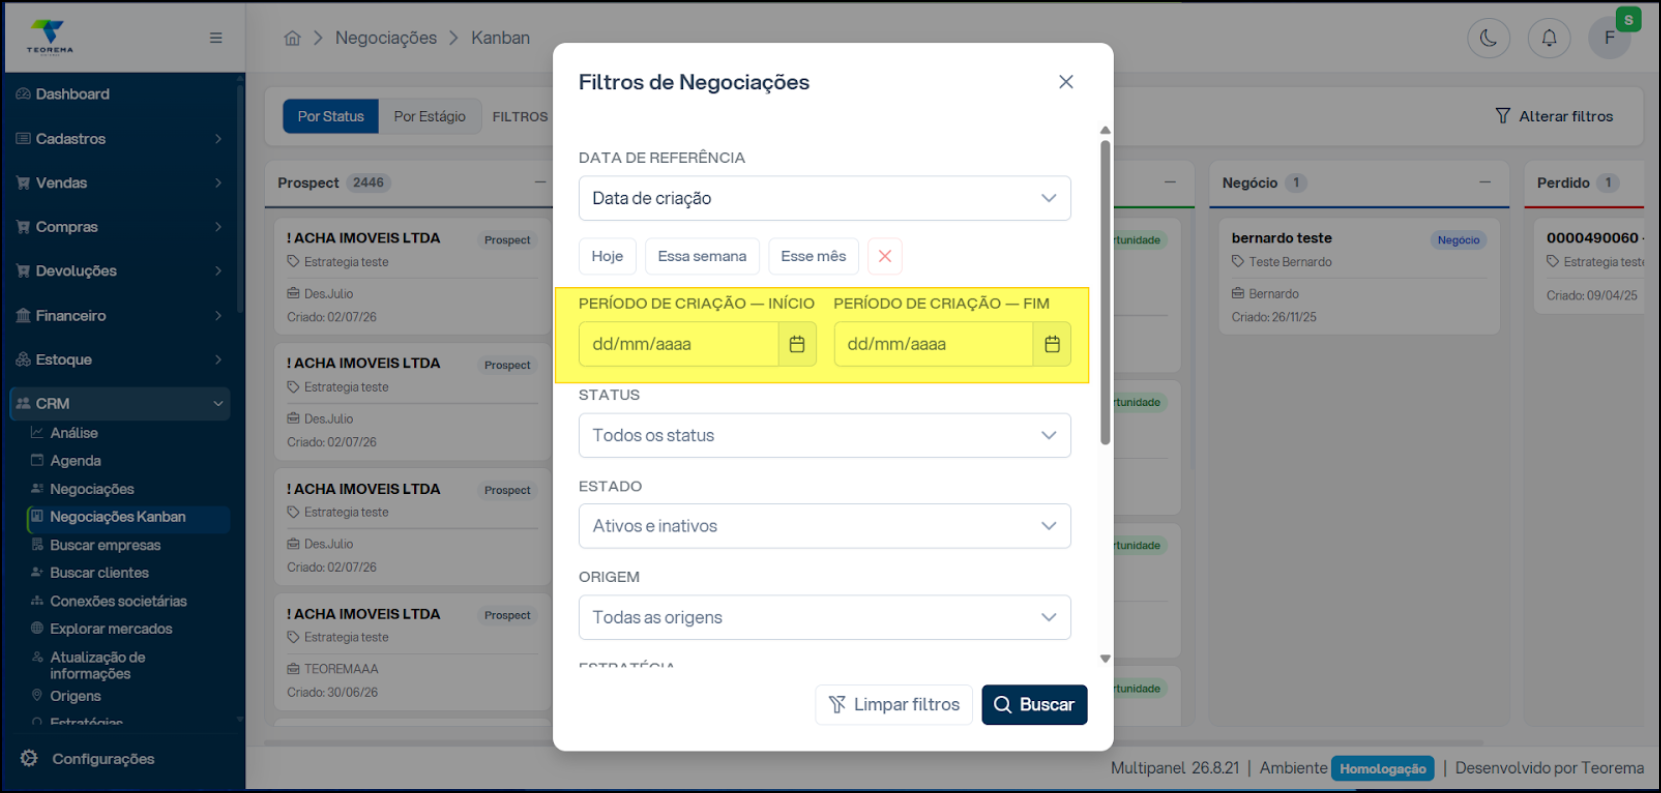Click Alterar filtros button

pos(1554,116)
